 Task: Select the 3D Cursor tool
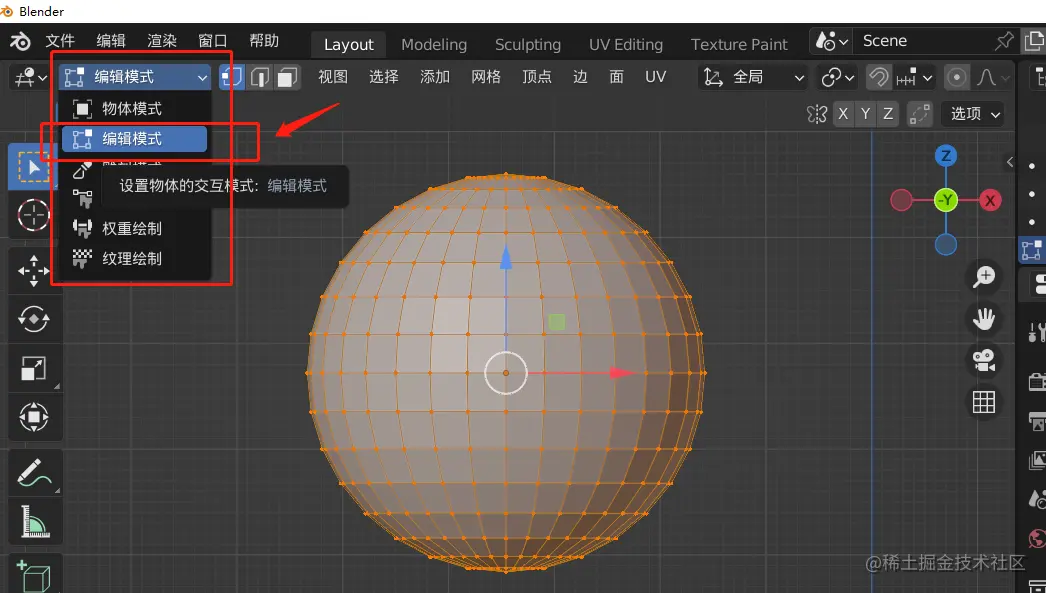(33, 215)
